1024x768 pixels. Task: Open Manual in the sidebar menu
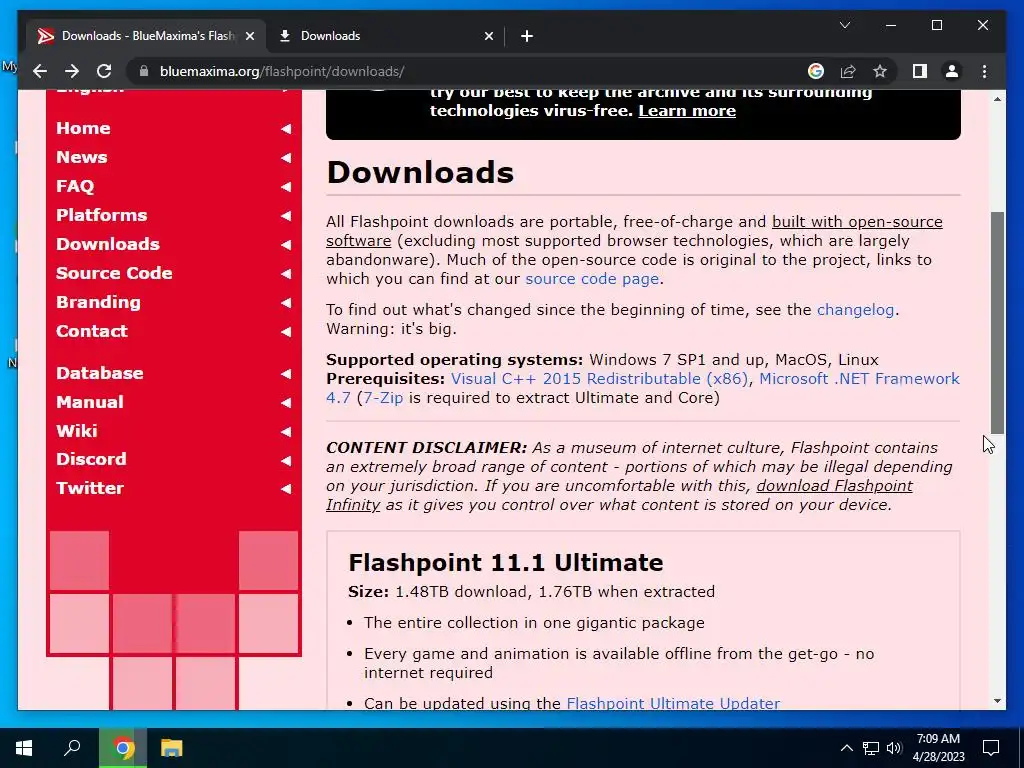[x=89, y=402]
